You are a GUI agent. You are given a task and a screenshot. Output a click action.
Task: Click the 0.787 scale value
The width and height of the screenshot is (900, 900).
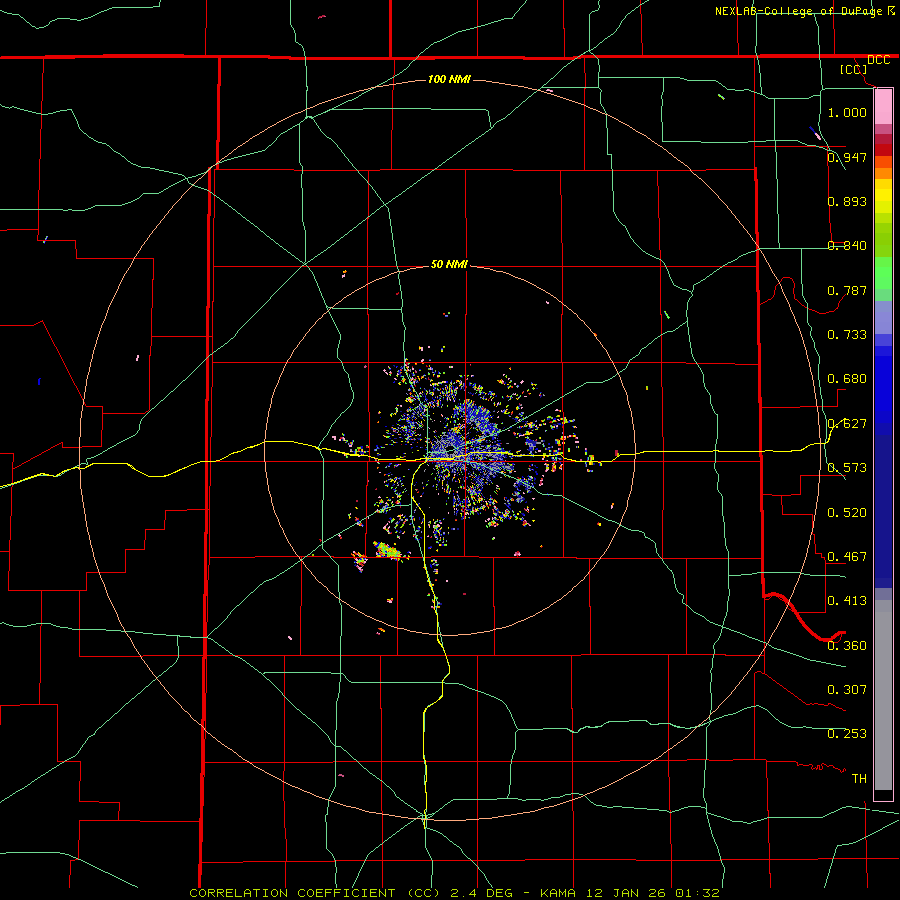(847, 290)
